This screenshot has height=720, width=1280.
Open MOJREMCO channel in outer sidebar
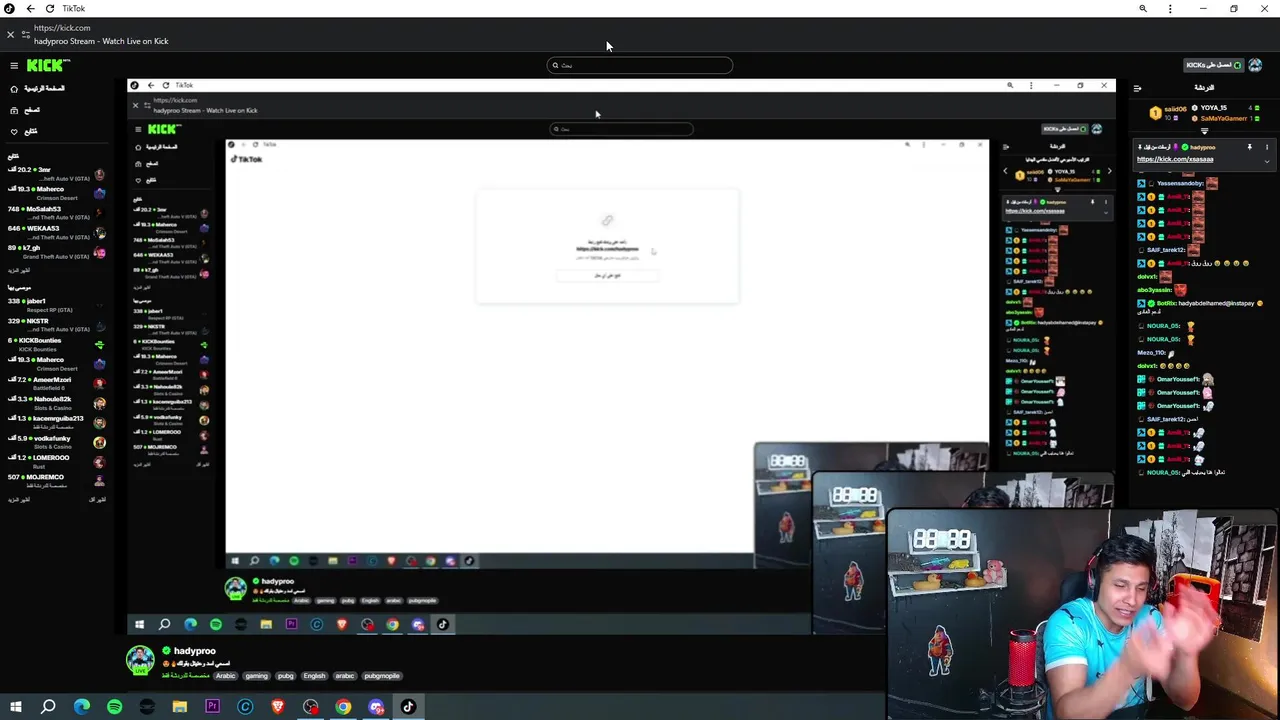pos(56,480)
